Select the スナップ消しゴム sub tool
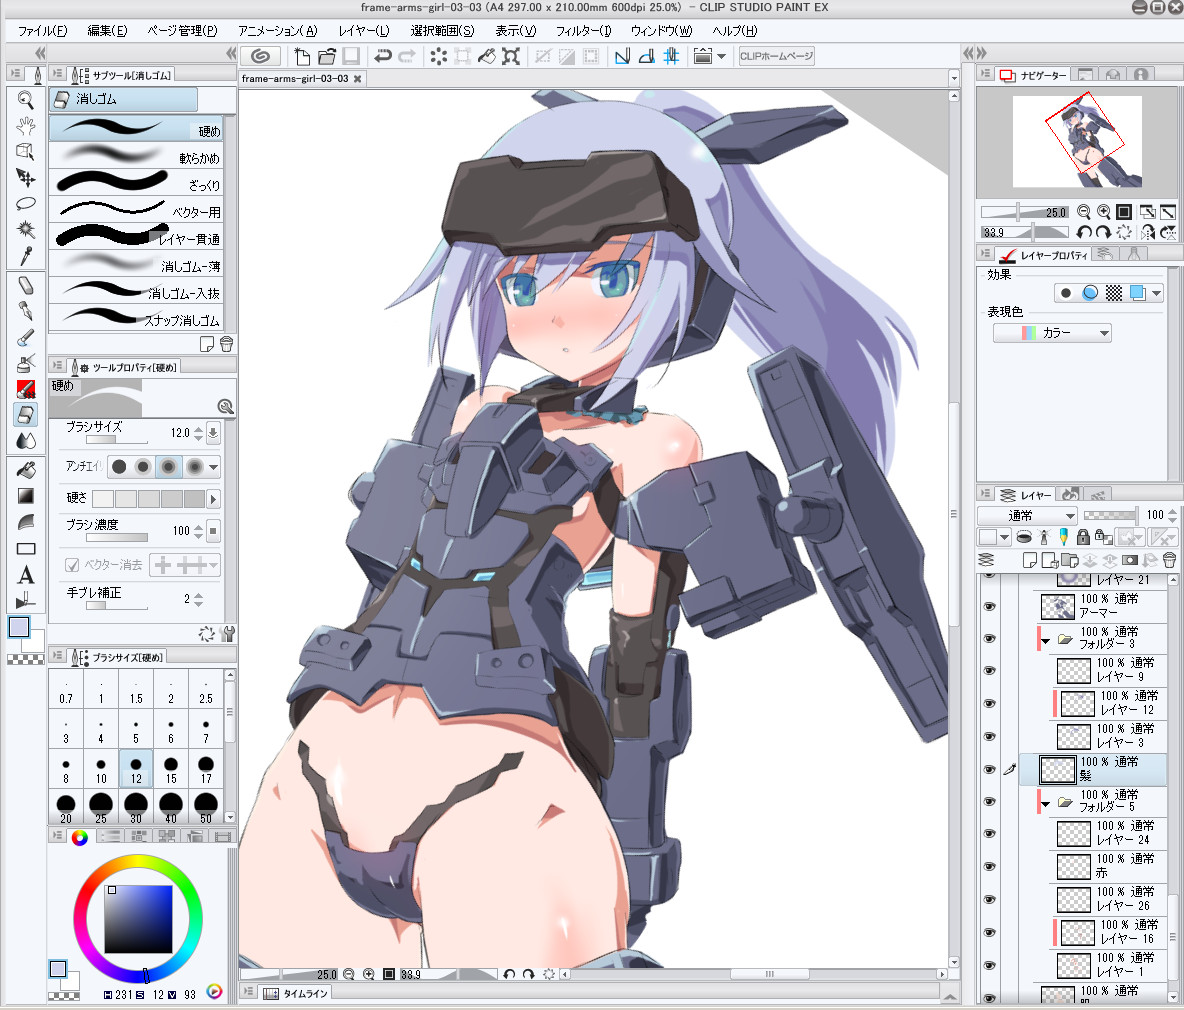 (137, 319)
